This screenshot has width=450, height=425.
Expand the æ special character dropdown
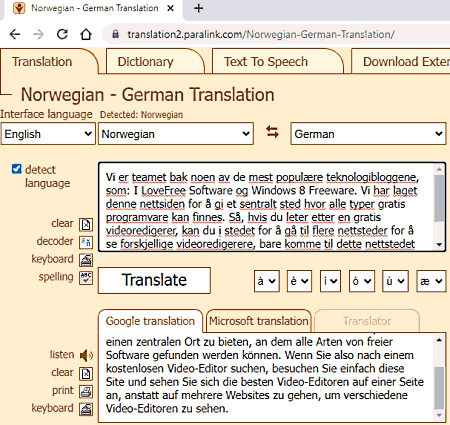[431, 281]
